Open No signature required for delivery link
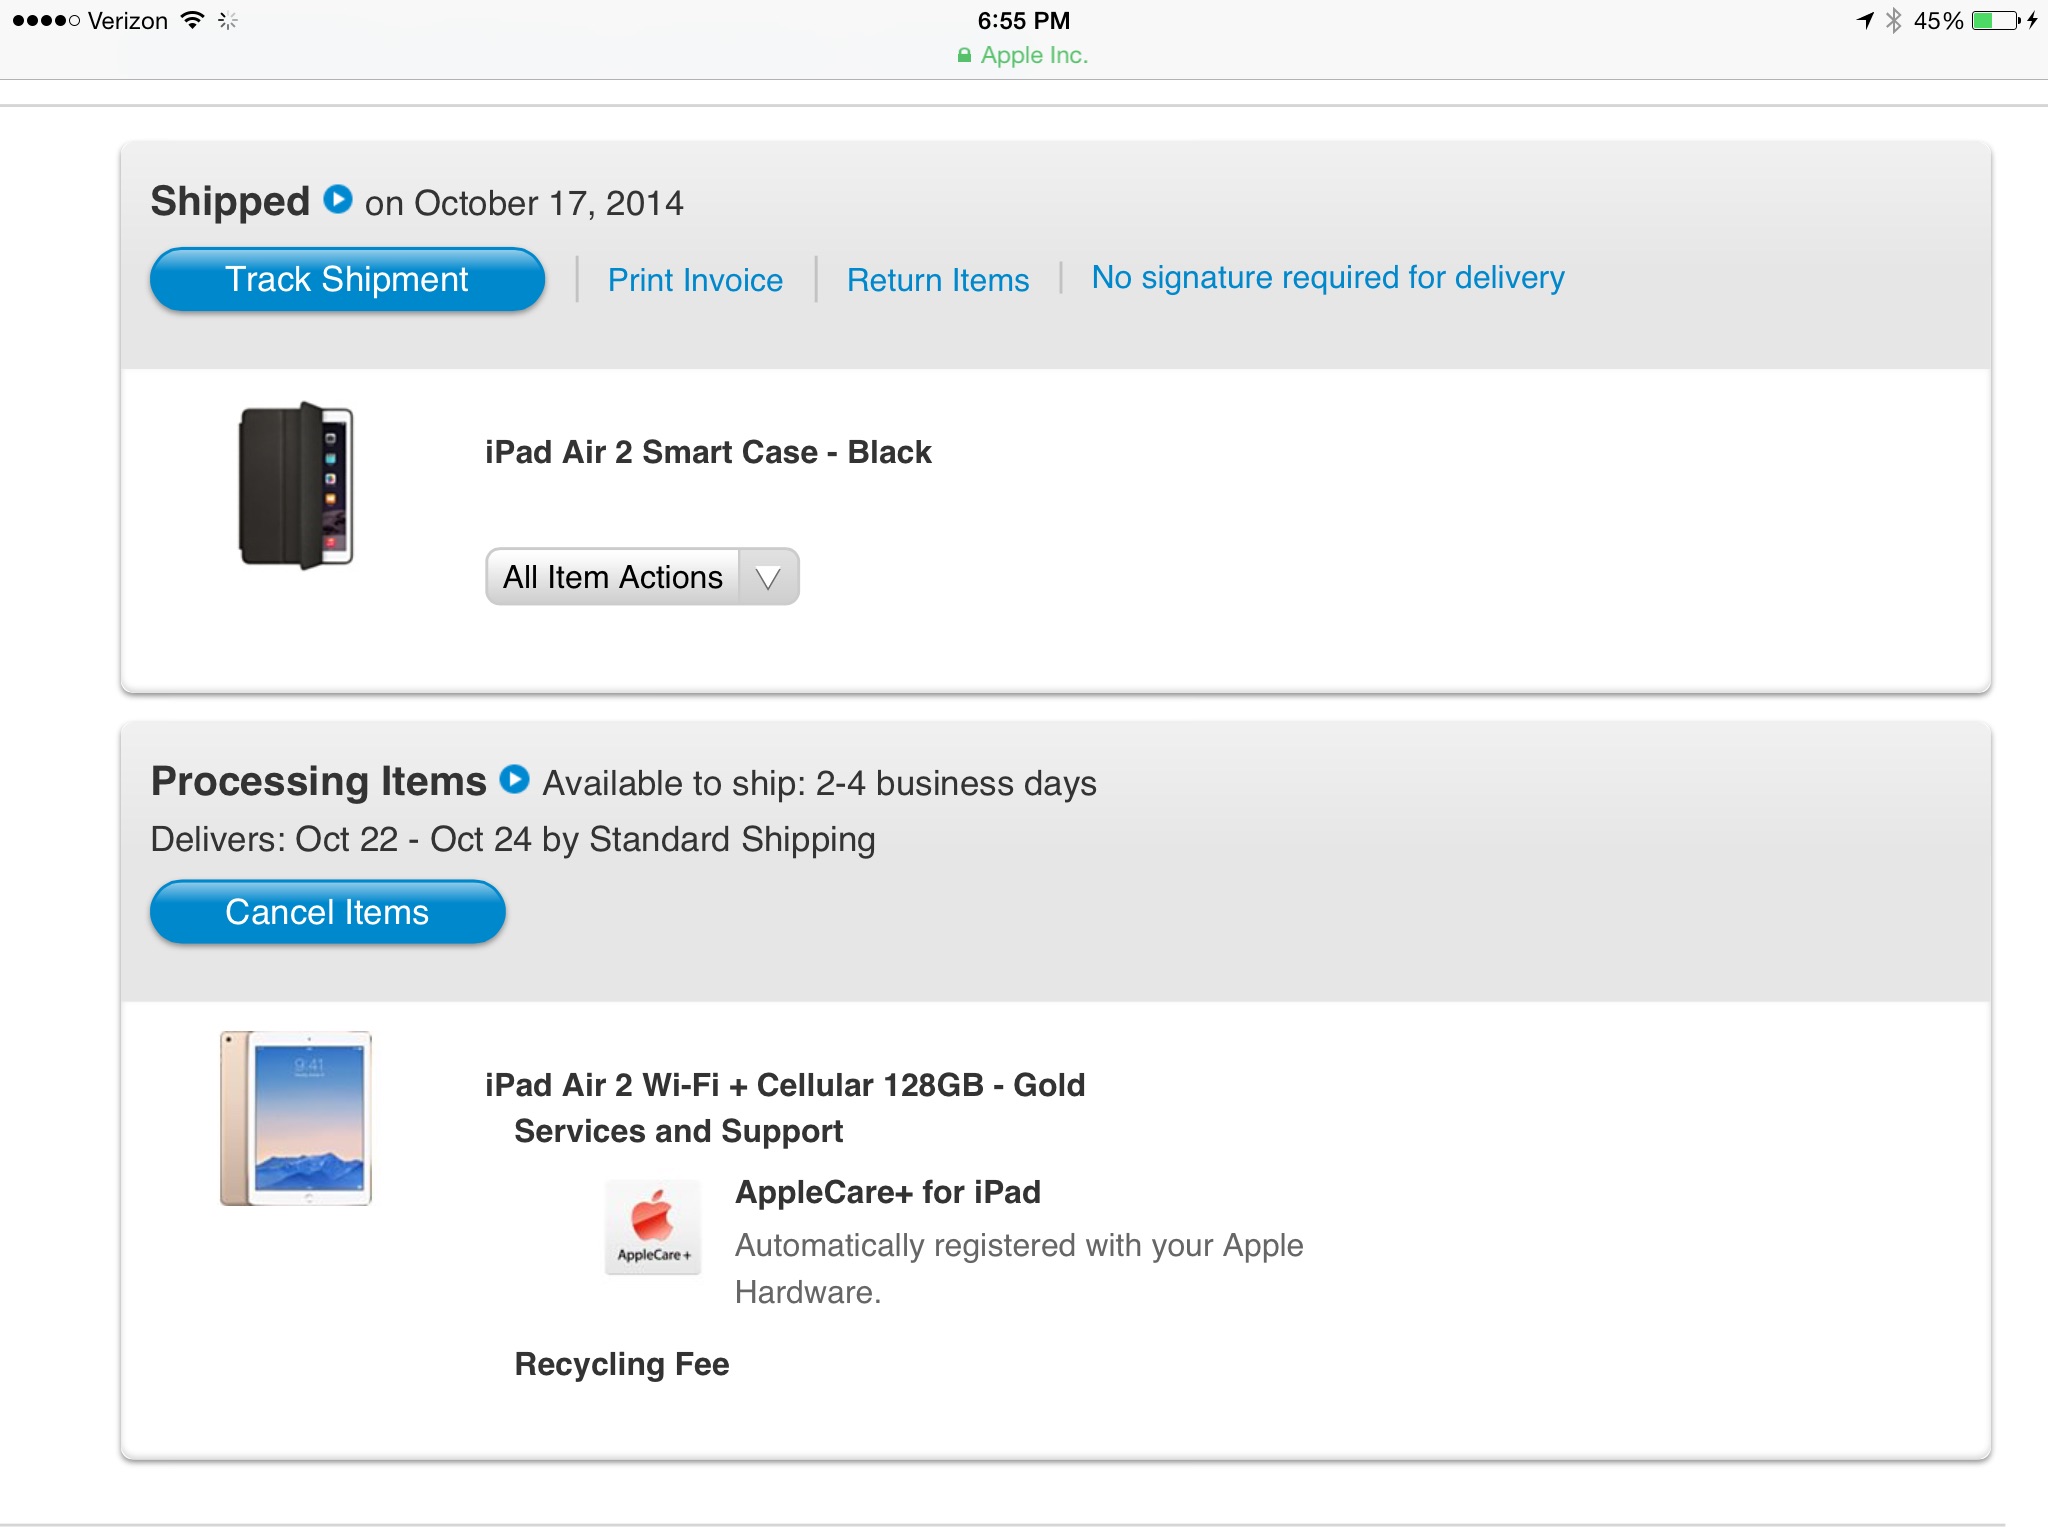The image size is (2048, 1536). [1328, 277]
